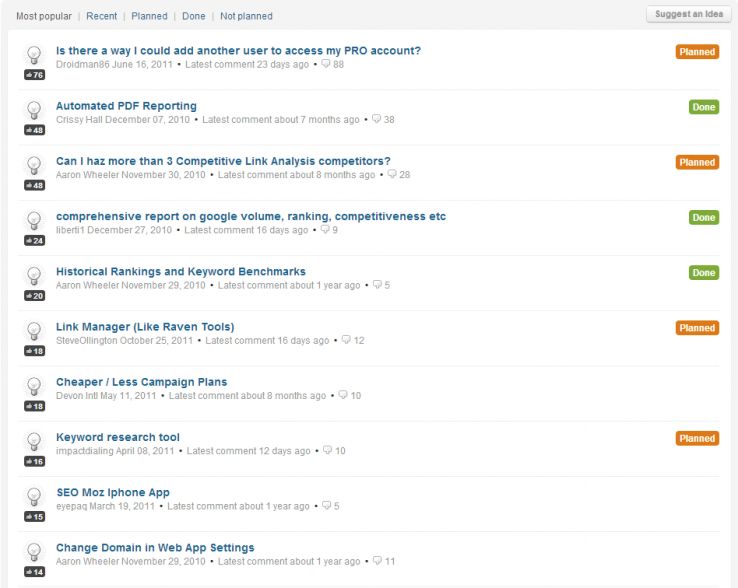Select the Not planned filter
Image resolution: width=738 pixels, height=588 pixels.
[x=246, y=16]
